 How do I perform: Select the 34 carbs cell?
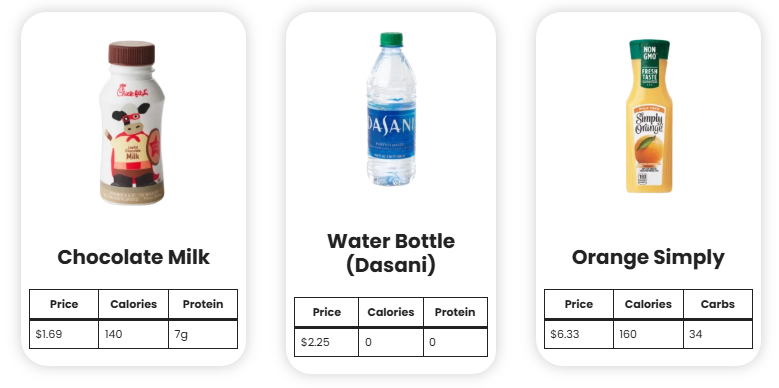718,334
